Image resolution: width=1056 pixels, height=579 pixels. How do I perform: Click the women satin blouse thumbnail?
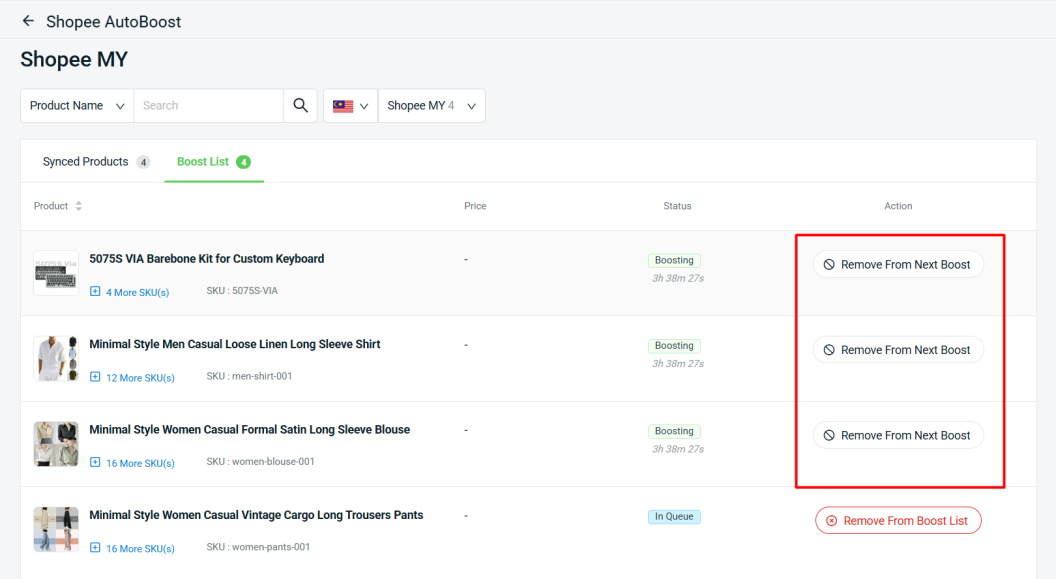(56, 444)
